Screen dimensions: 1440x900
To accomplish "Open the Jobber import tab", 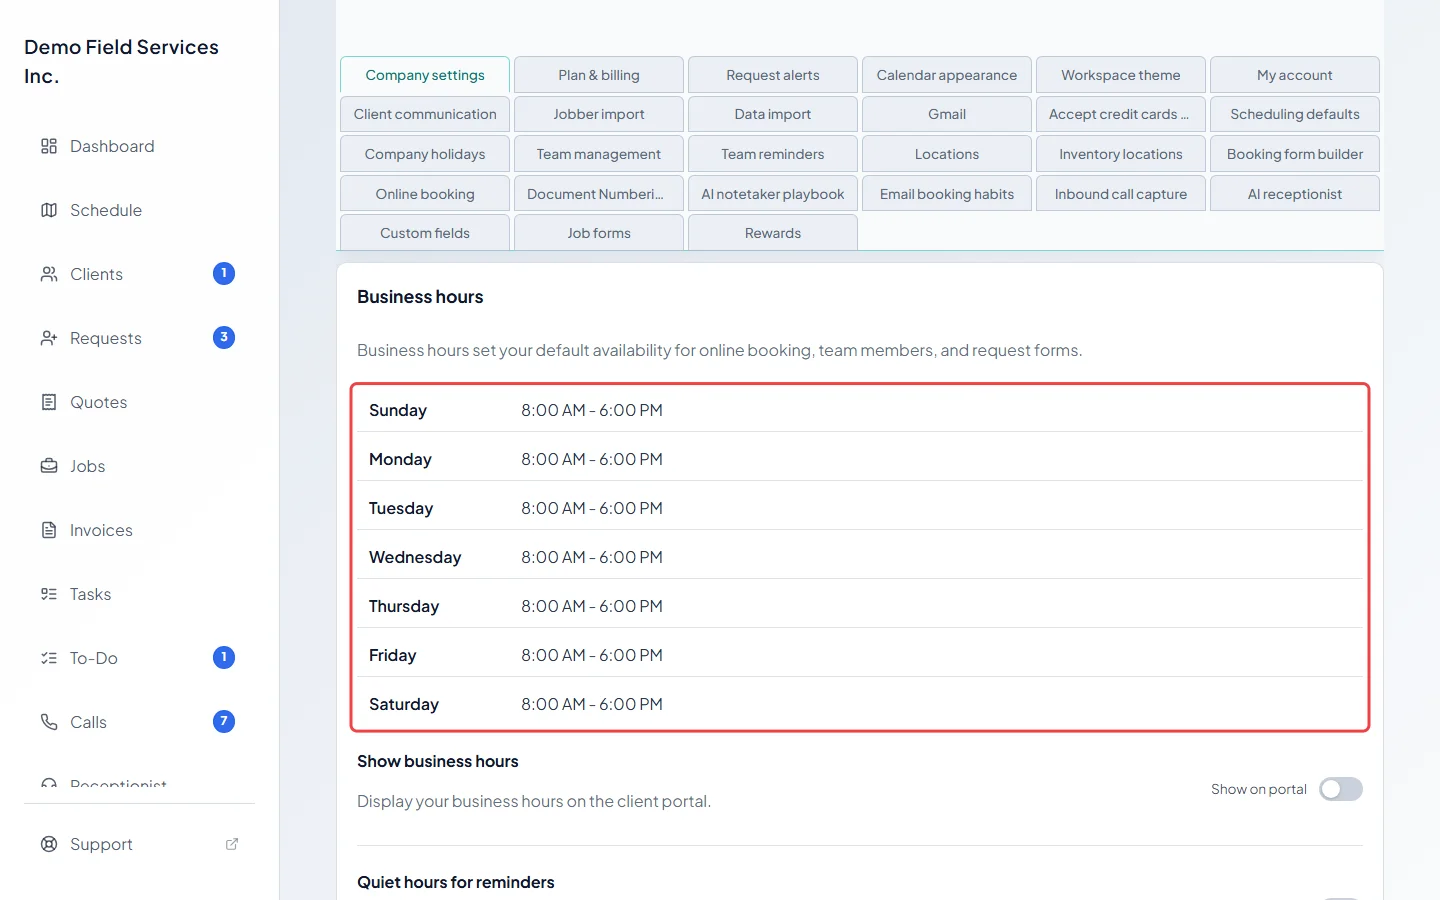I will (599, 114).
